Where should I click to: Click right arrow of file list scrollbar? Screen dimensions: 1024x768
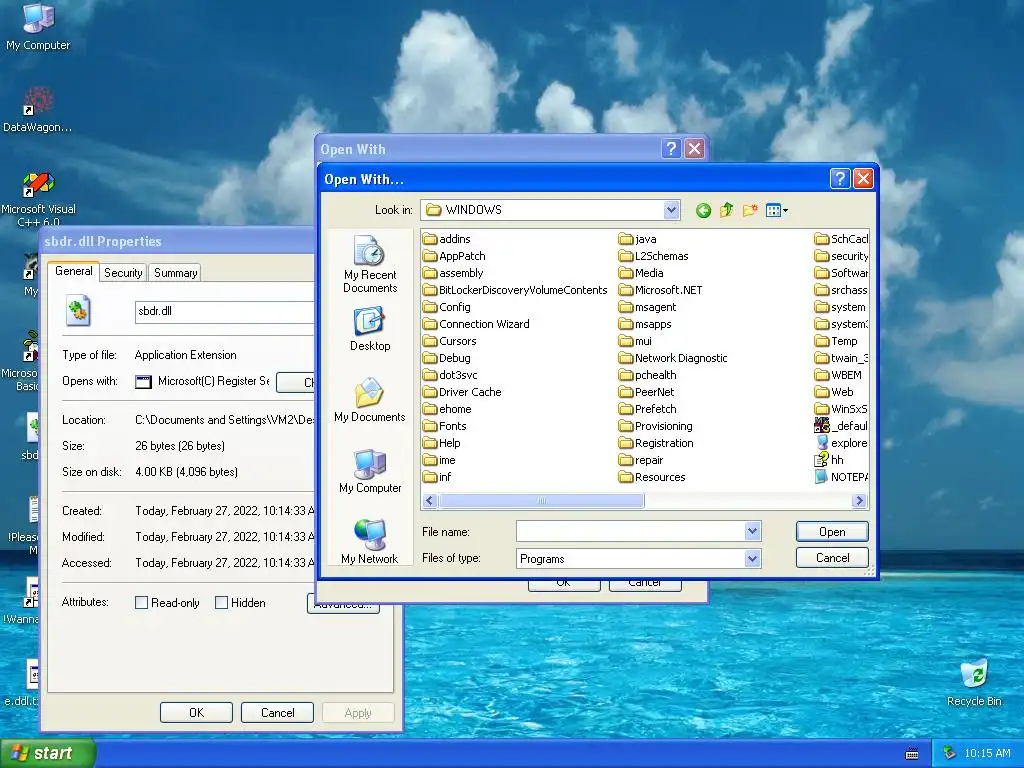coord(859,501)
